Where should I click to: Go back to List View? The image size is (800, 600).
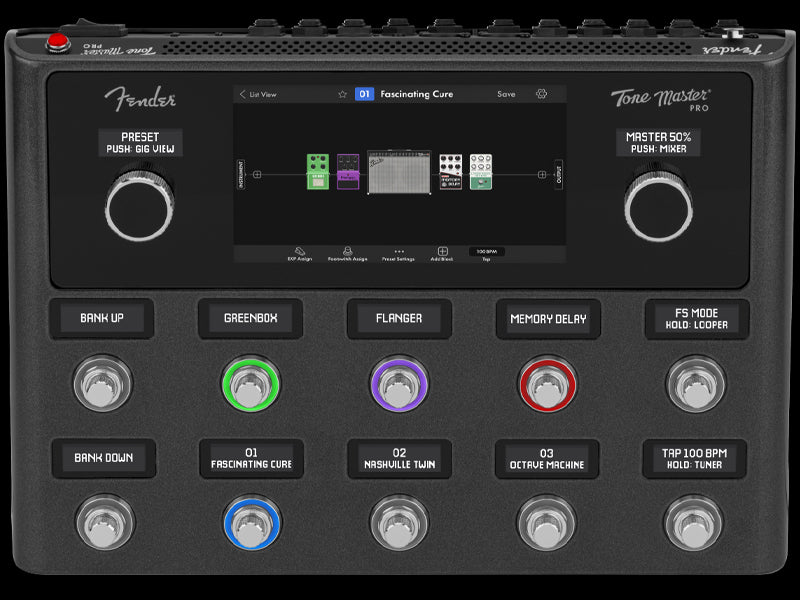pyautogui.click(x=257, y=94)
